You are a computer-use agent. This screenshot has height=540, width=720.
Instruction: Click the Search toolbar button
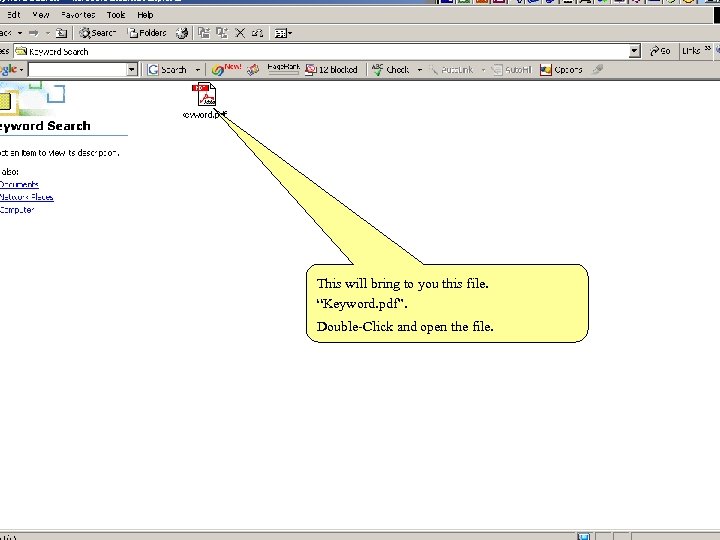pyautogui.click(x=97, y=33)
